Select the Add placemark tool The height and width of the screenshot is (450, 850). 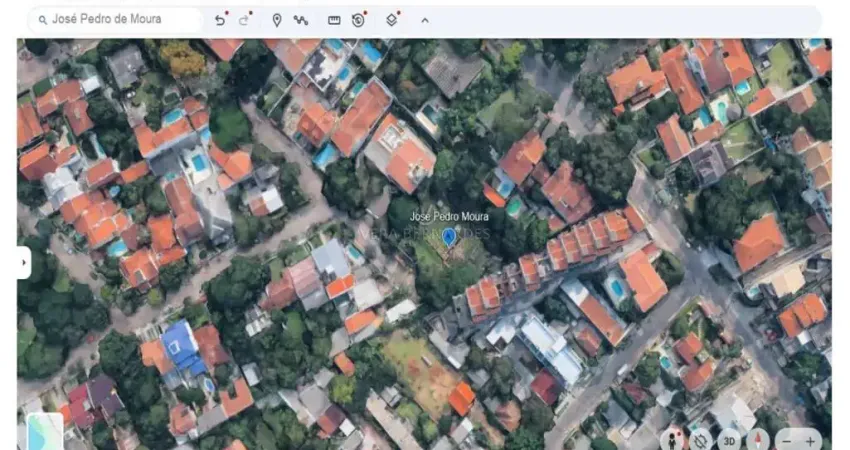tap(276, 21)
